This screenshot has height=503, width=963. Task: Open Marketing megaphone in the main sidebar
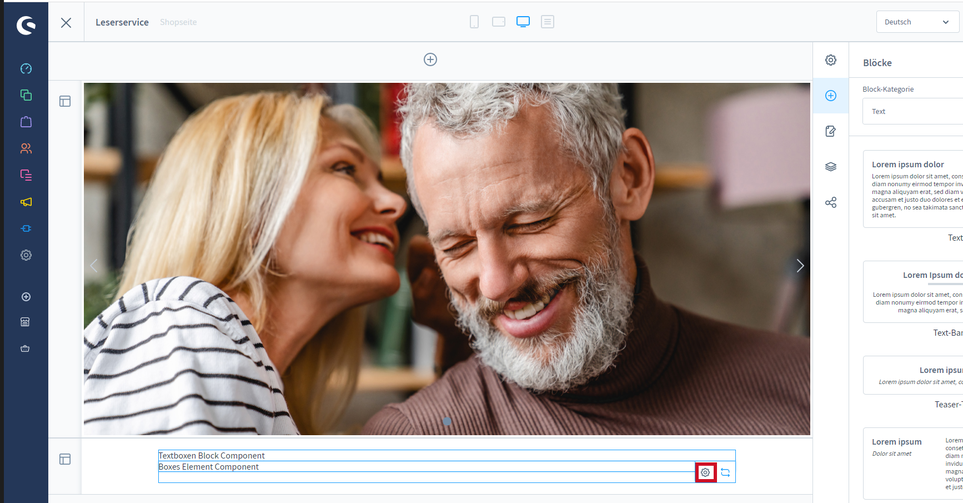(x=26, y=202)
